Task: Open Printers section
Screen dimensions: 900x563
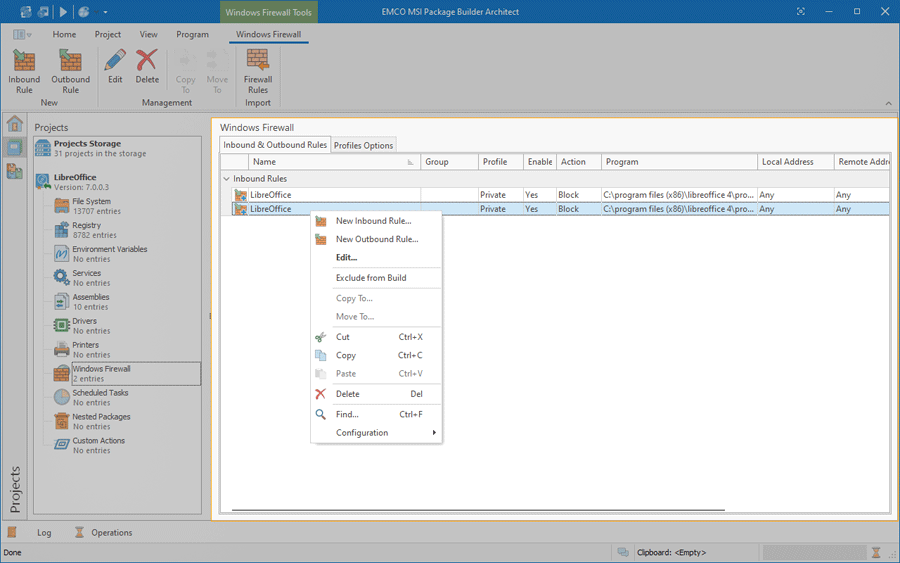Action: click(x=82, y=350)
